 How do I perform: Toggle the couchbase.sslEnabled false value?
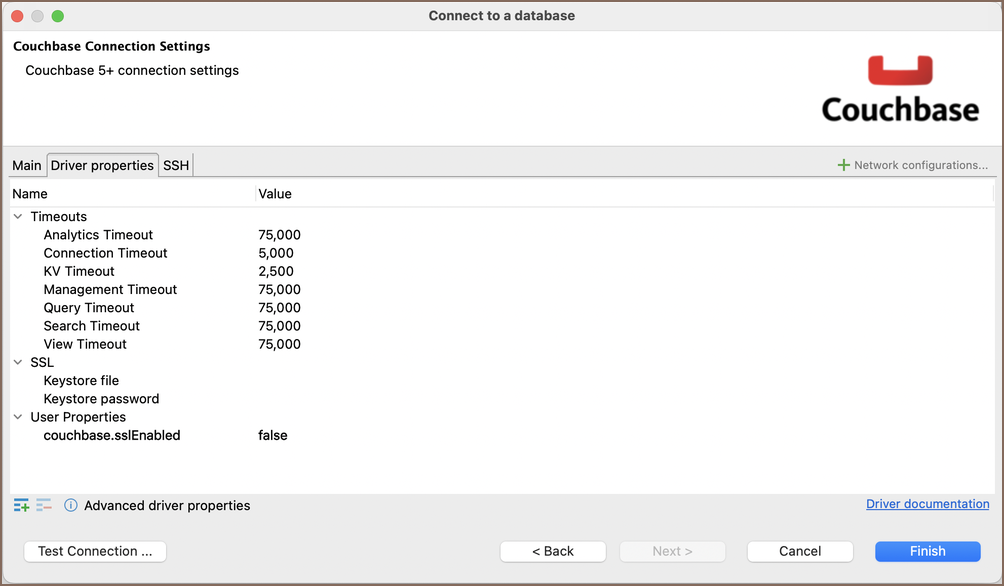click(x=273, y=435)
